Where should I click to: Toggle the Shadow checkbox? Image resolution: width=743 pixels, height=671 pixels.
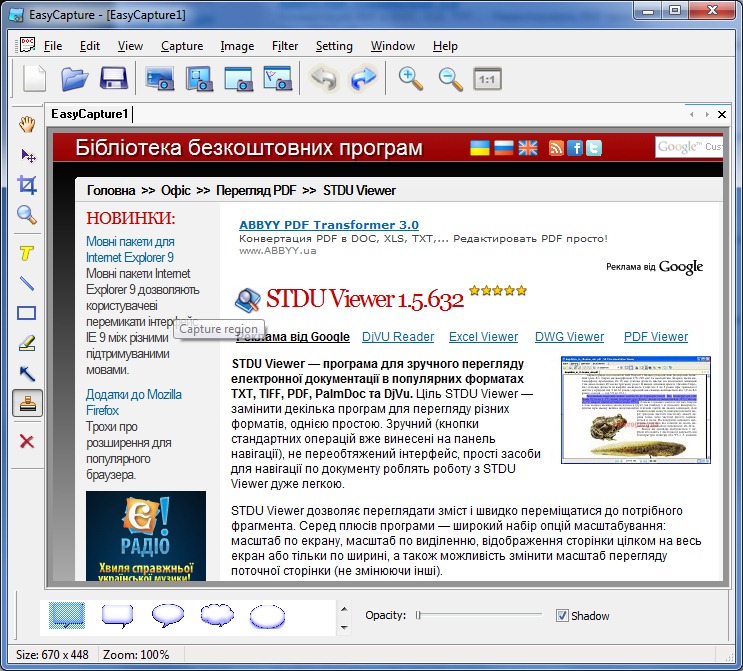click(562, 616)
